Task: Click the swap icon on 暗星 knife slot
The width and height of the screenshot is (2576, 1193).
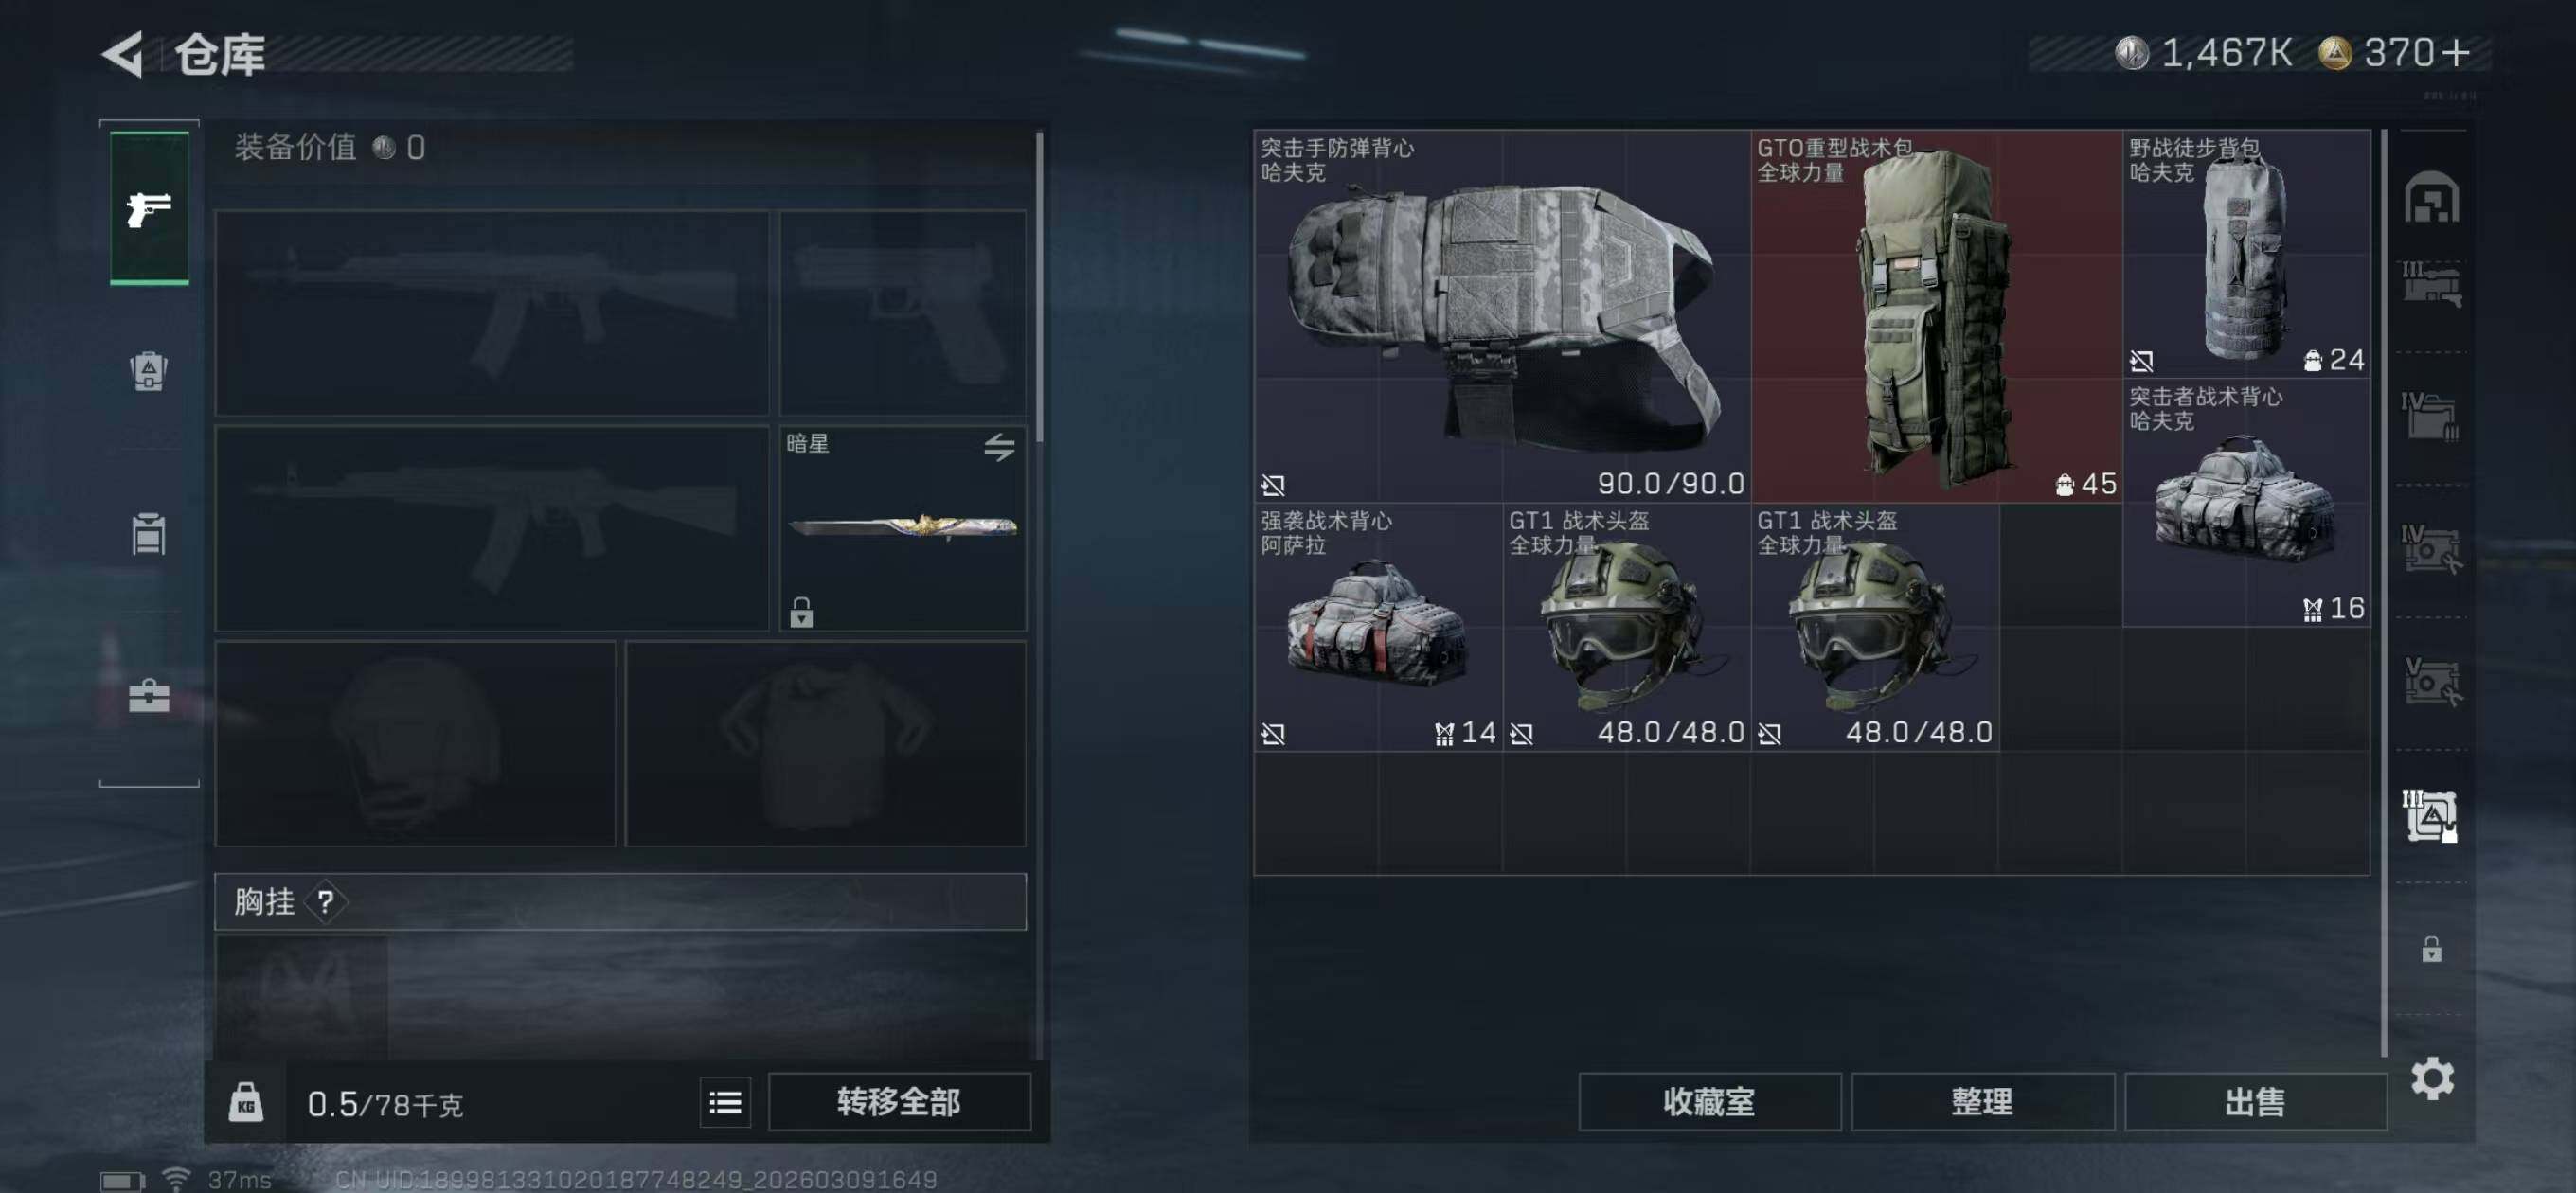Action: [999, 446]
